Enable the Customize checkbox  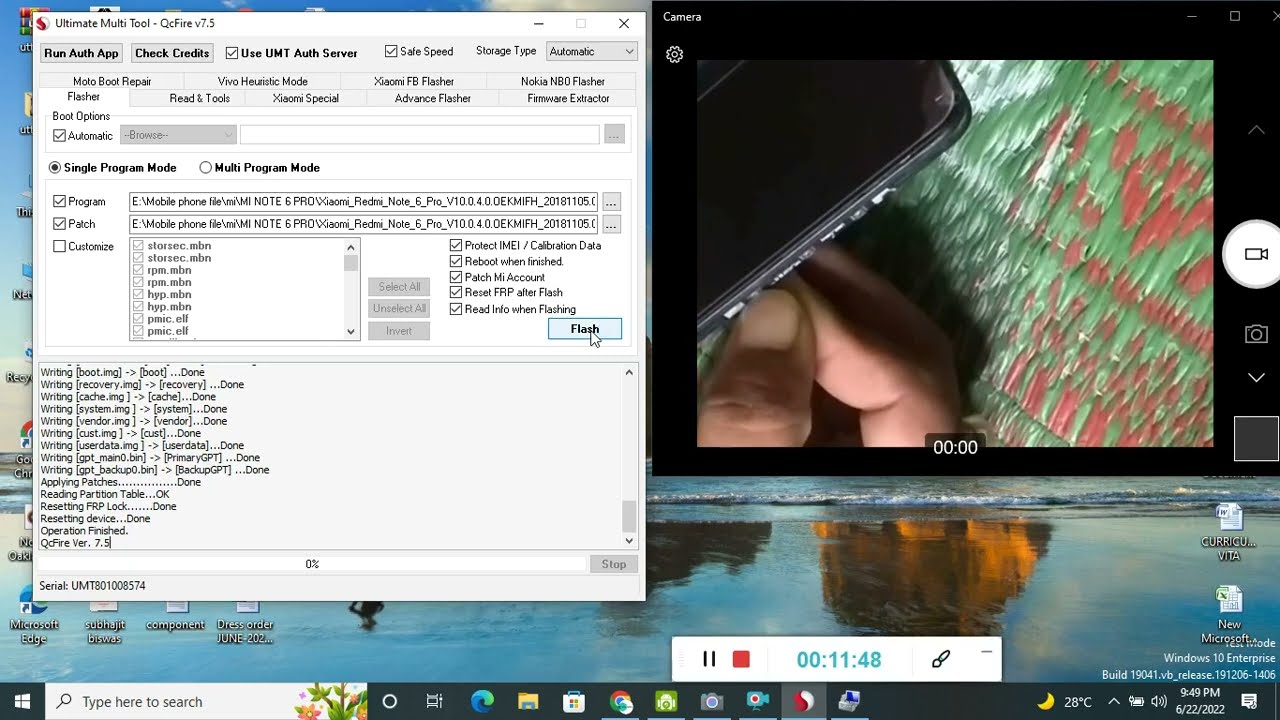[x=59, y=246]
